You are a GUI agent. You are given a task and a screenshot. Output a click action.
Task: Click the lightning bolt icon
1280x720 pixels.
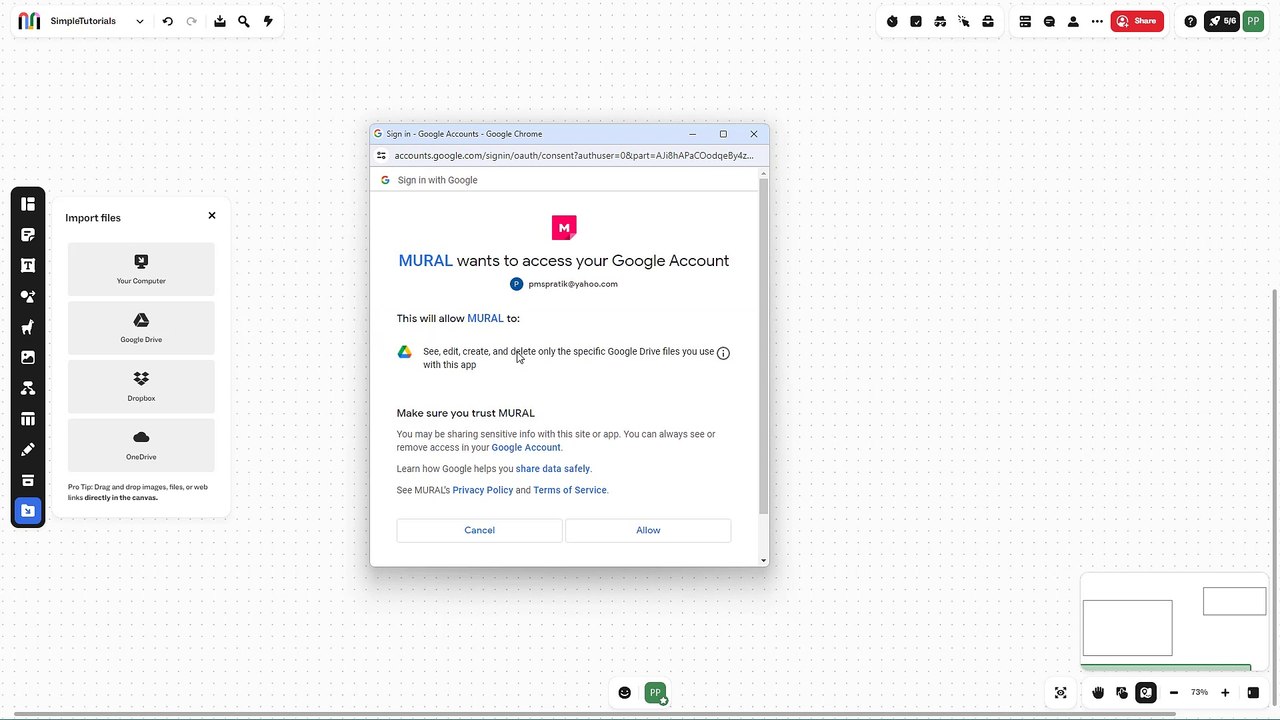[268, 21]
